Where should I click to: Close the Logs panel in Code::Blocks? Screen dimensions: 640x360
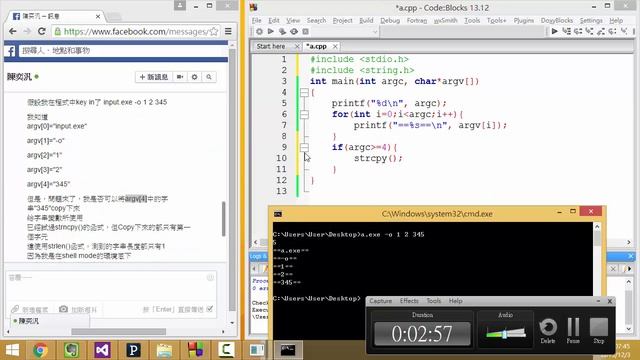pyautogui.click(x=631, y=256)
